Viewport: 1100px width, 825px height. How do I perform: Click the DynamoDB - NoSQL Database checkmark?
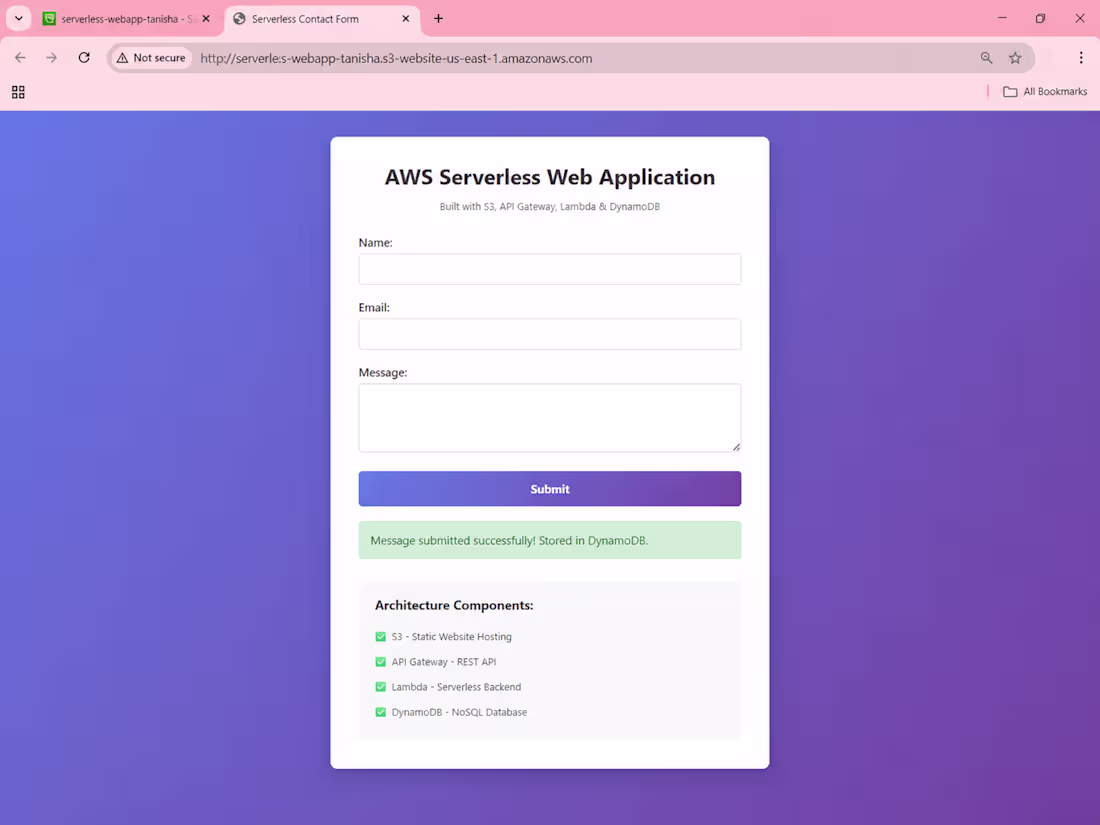pos(380,712)
